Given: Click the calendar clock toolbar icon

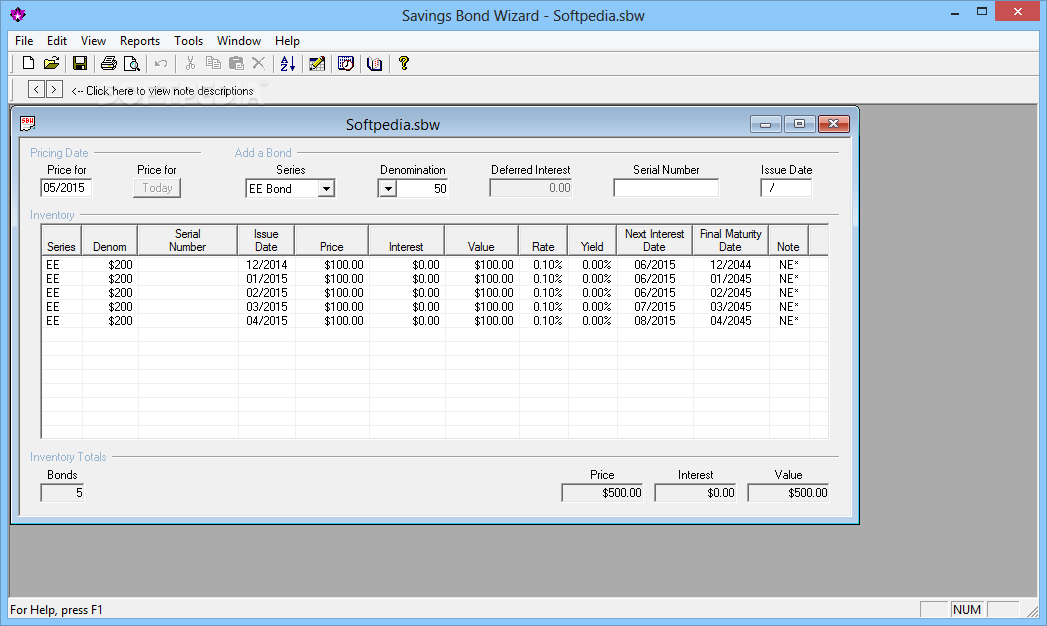Looking at the screenshot, I should coord(346,63).
